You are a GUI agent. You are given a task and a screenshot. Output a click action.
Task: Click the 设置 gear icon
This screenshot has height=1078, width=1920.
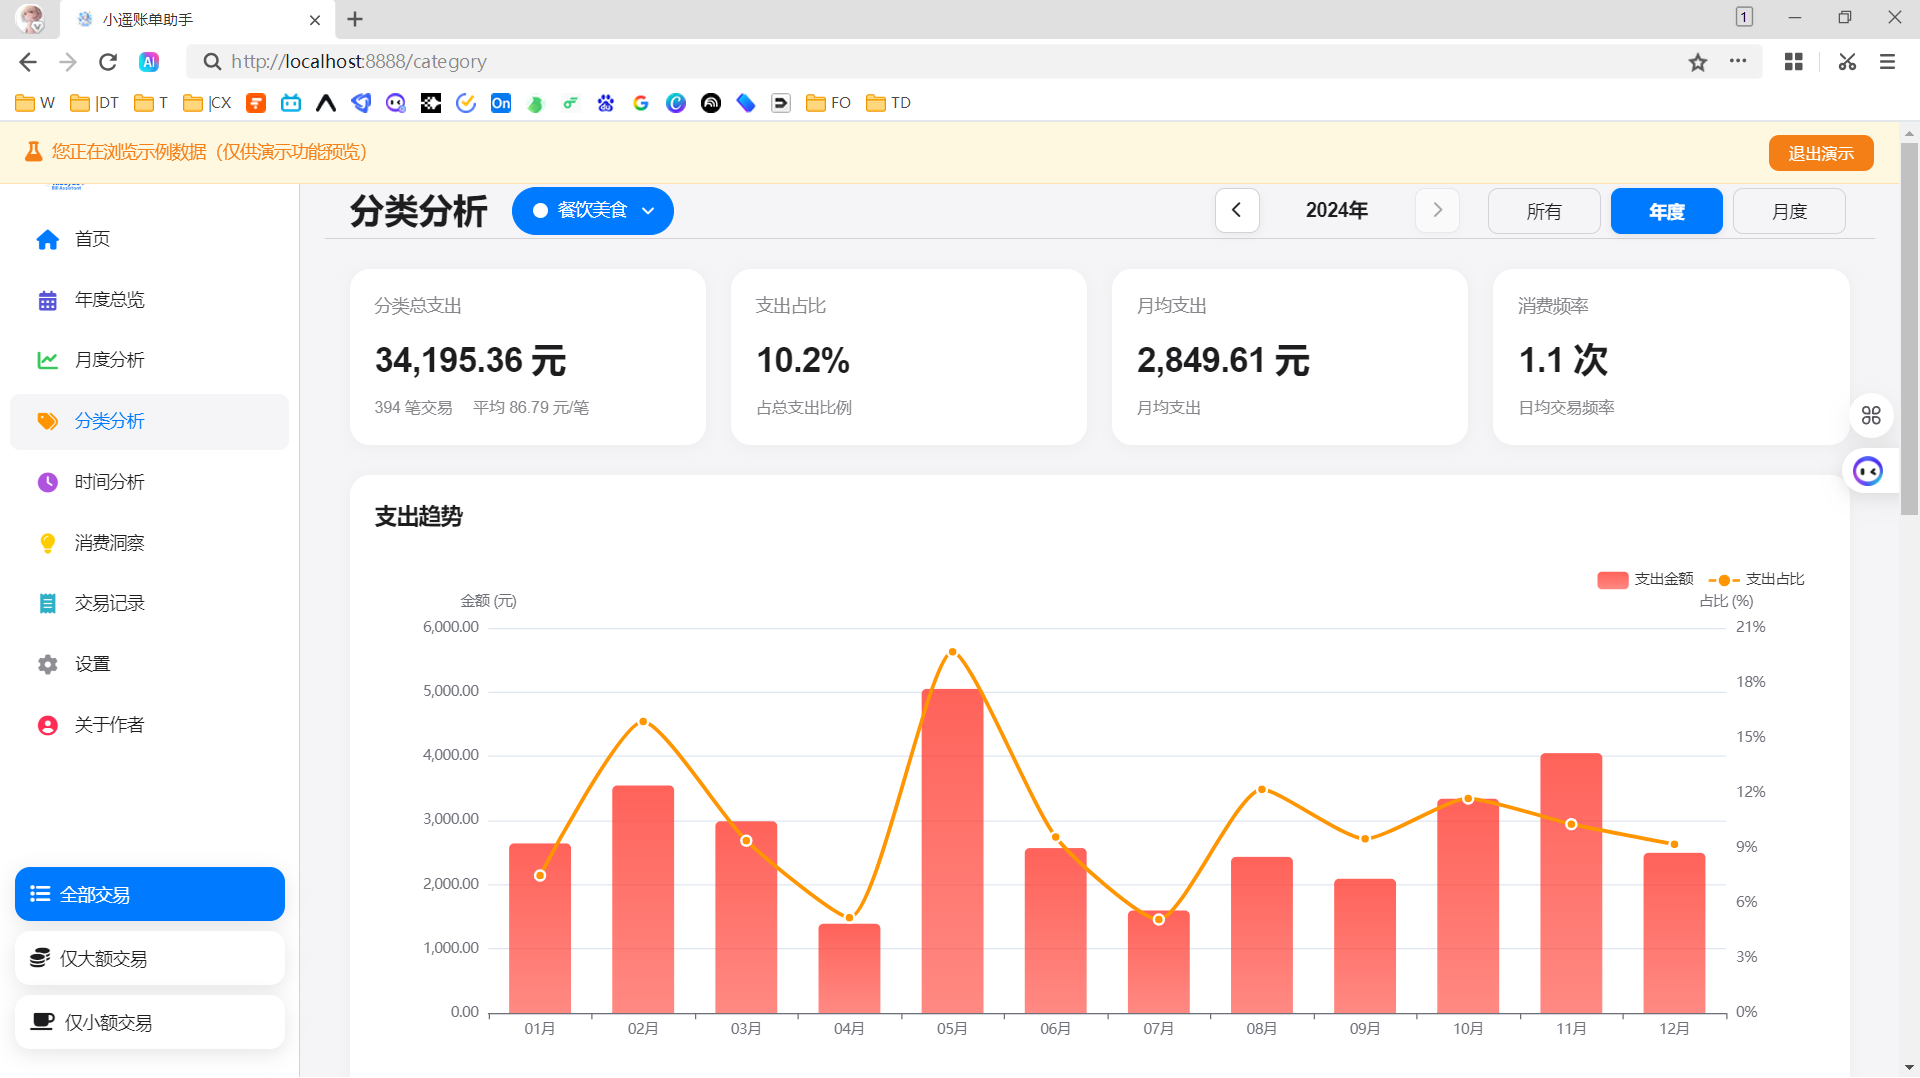click(47, 664)
